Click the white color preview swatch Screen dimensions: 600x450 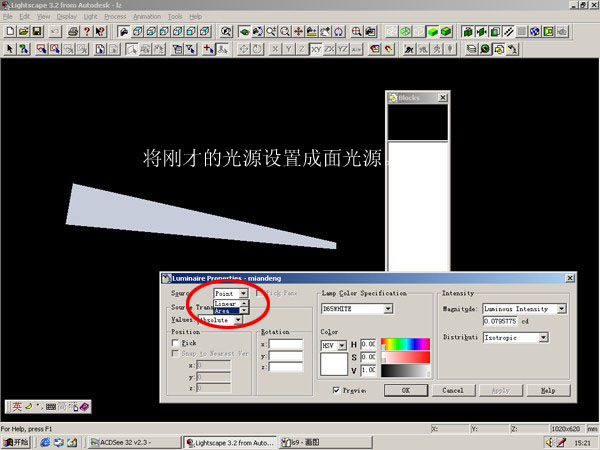(x=334, y=364)
